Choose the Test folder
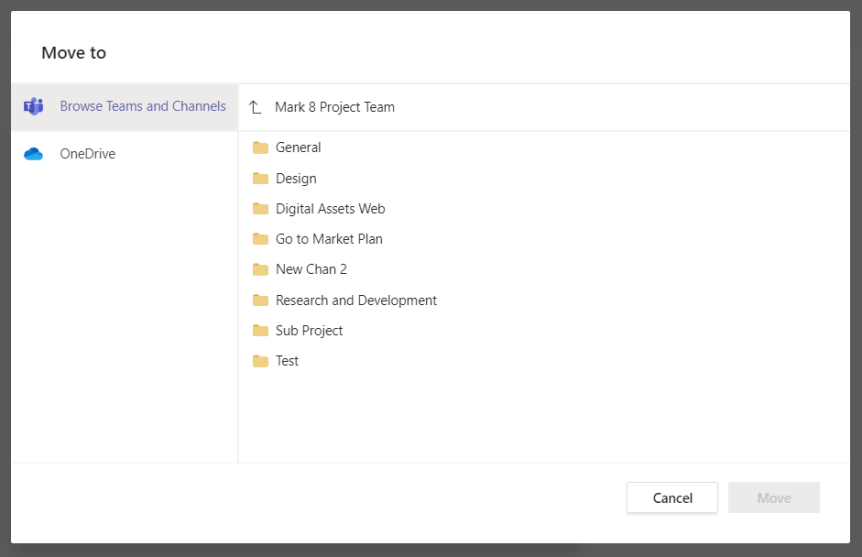The width and height of the screenshot is (862, 557). coord(287,361)
